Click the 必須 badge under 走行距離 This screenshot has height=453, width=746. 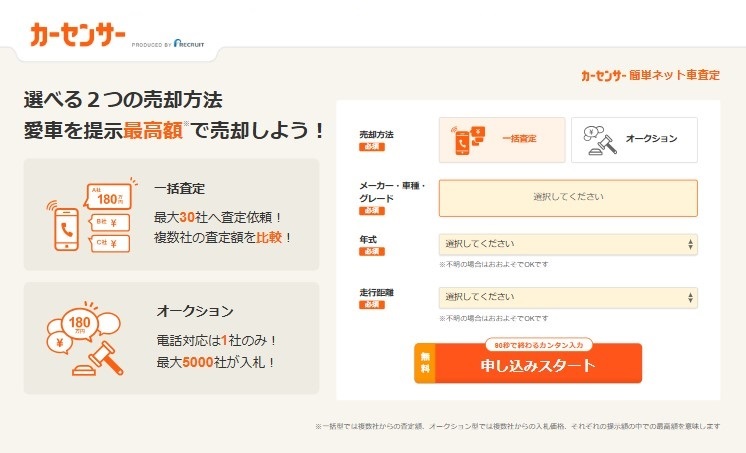[372, 305]
